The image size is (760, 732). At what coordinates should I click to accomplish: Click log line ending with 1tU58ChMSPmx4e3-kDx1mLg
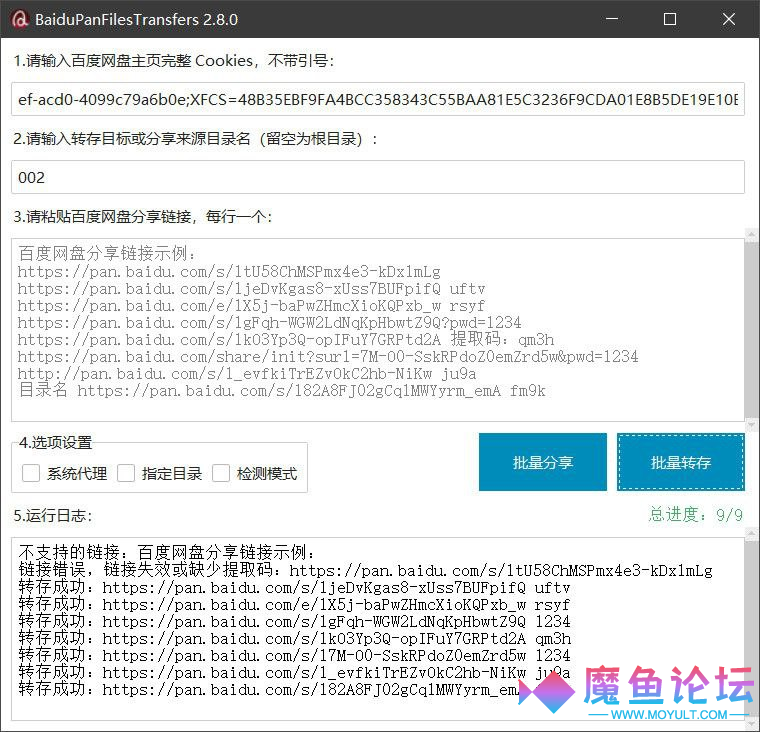pyautogui.click(x=365, y=570)
